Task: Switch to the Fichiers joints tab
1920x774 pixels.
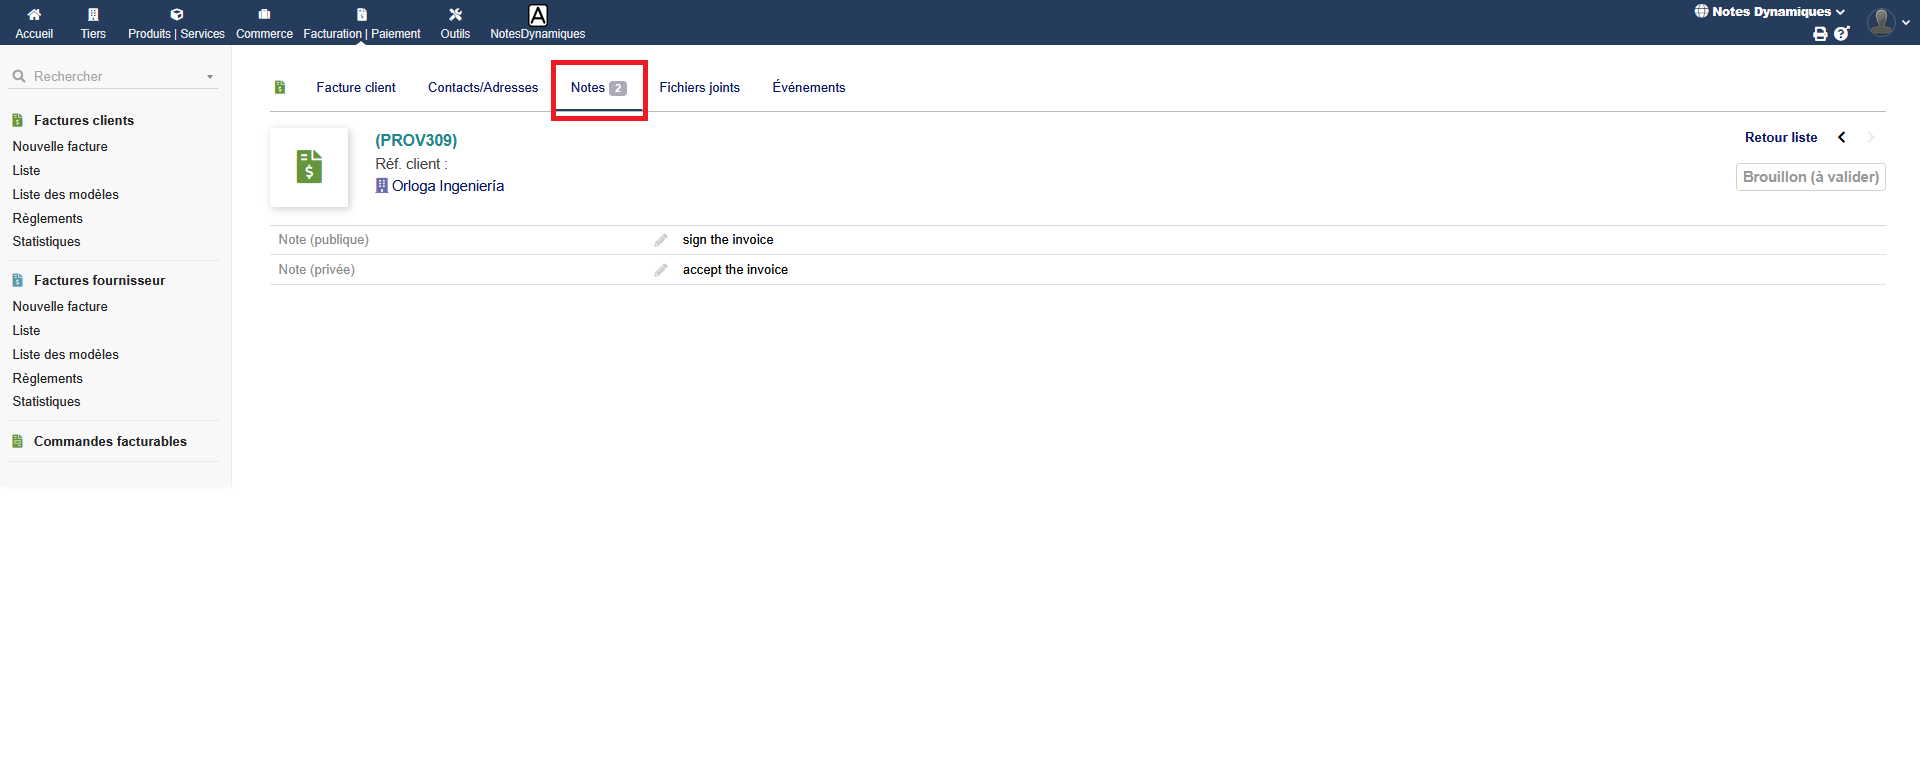Action: [699, 88]
